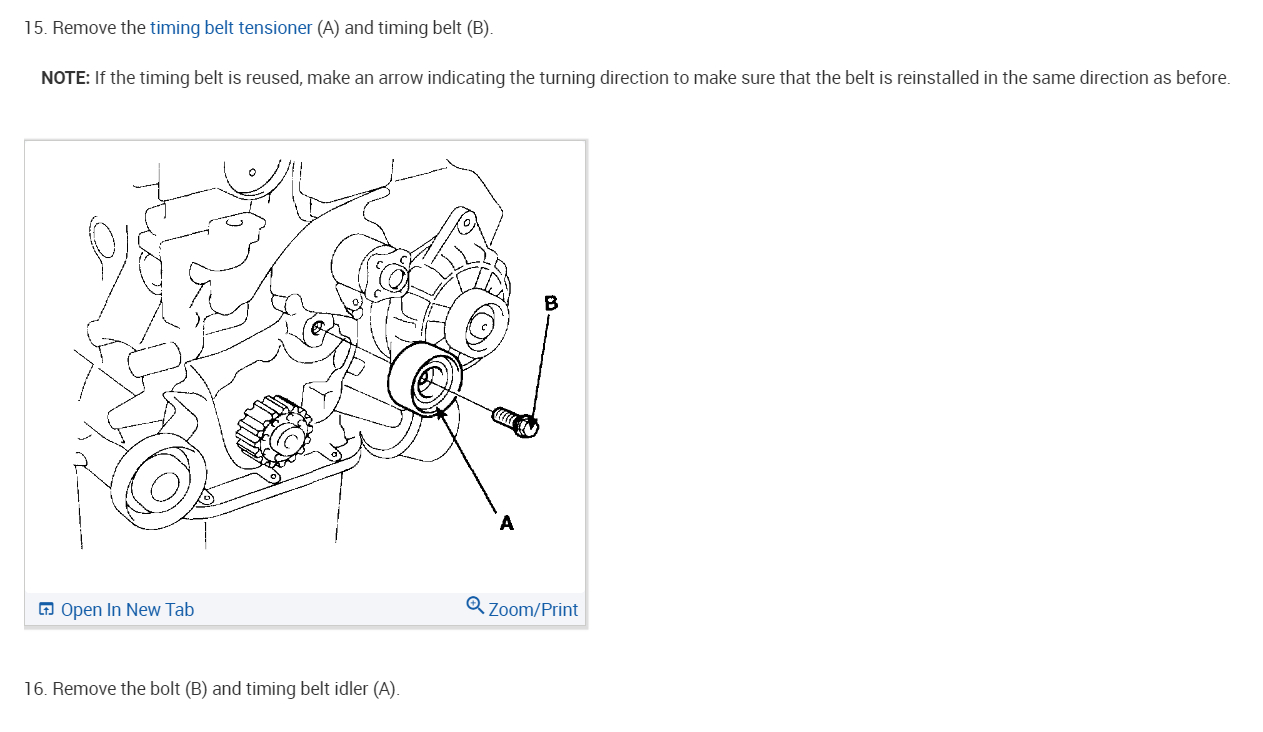Click the Open In New Tab icon

[x=46, y=609]
